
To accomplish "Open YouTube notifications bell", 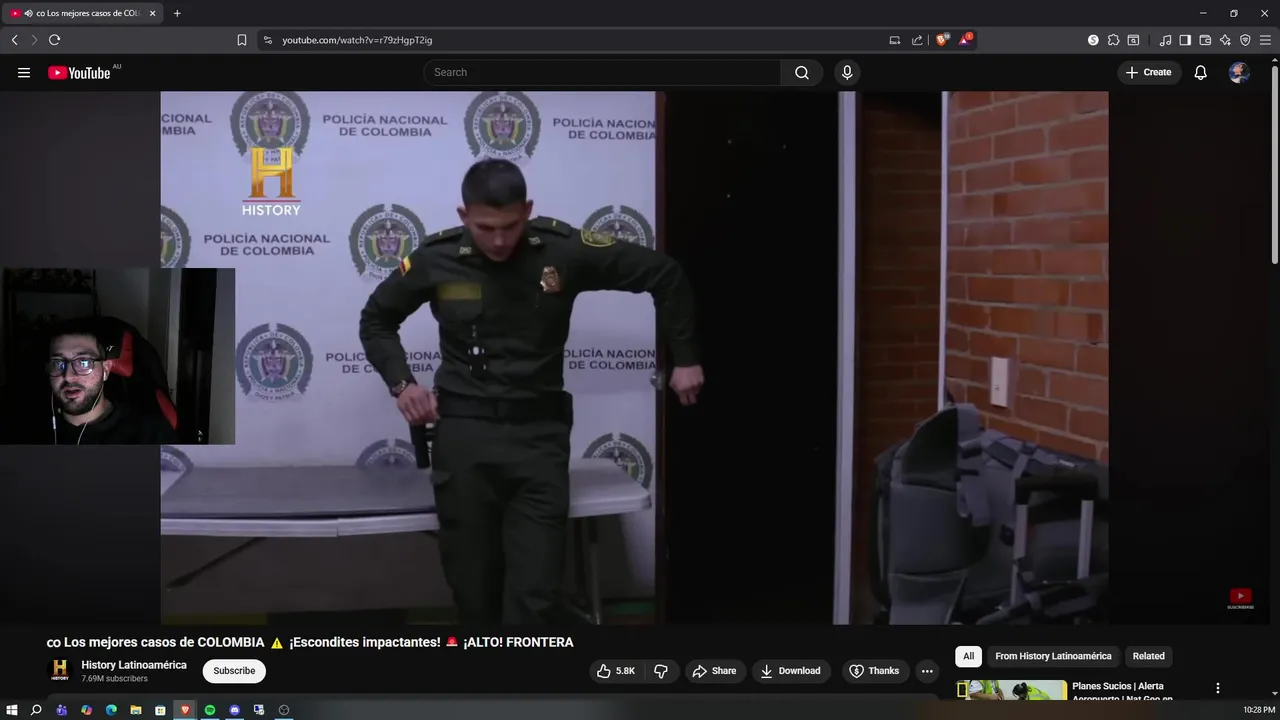I will [x=1201, y=72].
